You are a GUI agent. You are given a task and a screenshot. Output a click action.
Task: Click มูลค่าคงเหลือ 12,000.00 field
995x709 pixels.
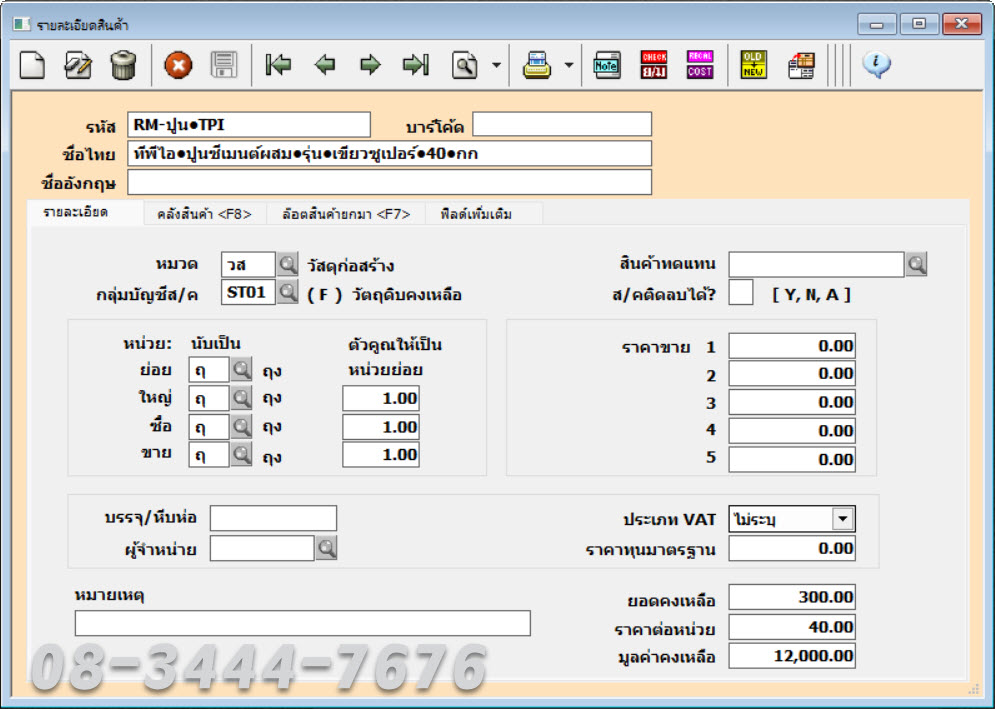(x=792, y=656)
